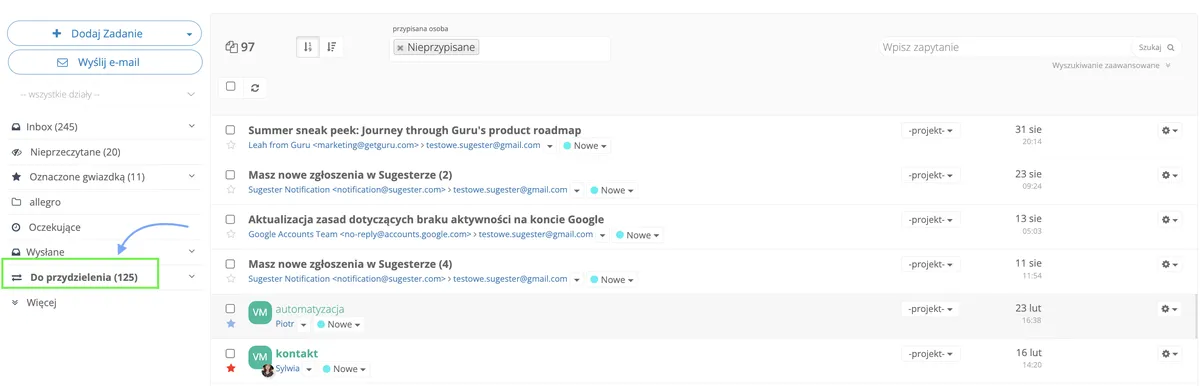
Task: Click the Wpisz zapytanie search field
Action: coord(1005,47)
